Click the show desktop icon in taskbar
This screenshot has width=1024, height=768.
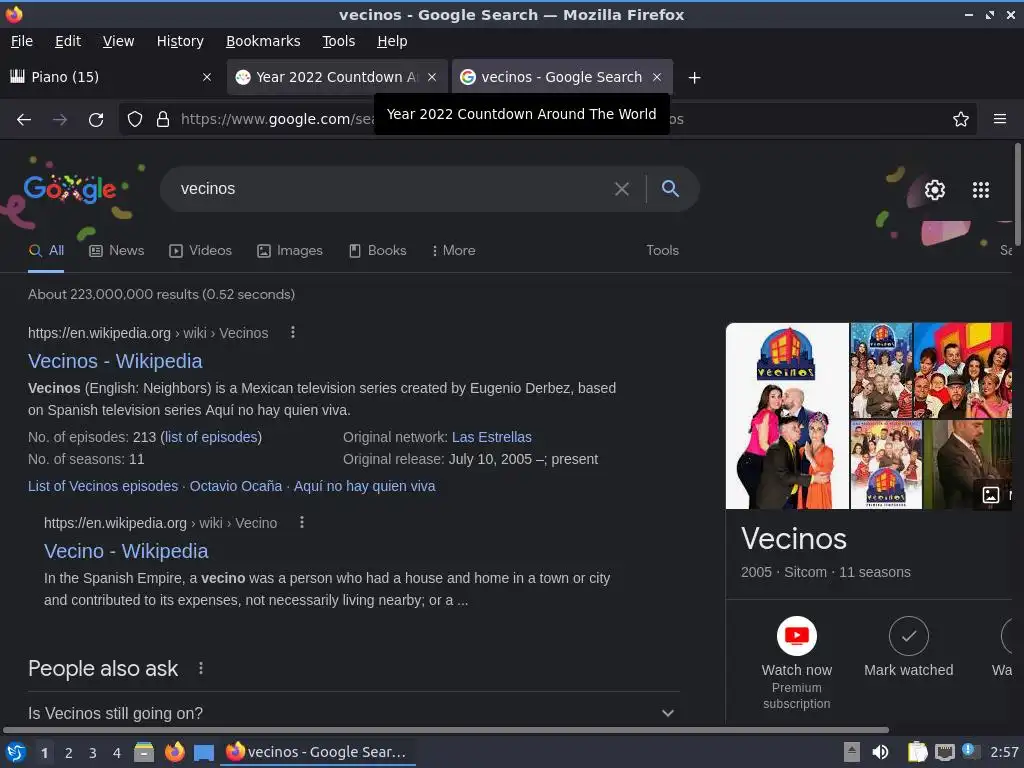tap(204, 753)
